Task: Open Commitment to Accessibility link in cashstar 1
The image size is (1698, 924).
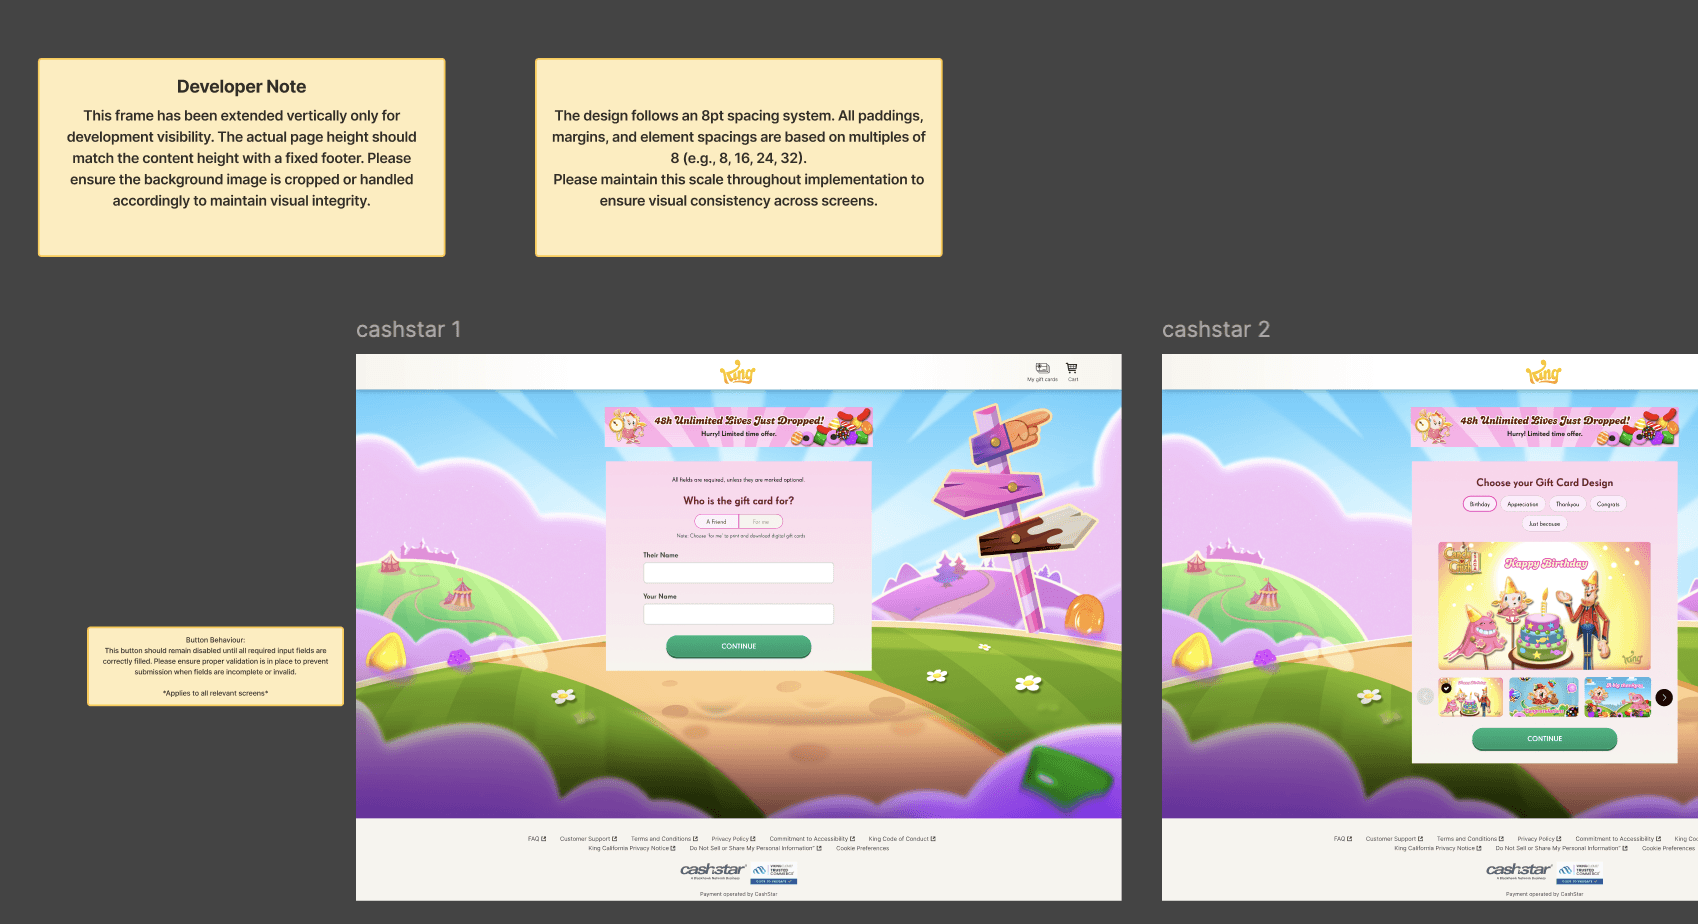Action: coord(812,839)
